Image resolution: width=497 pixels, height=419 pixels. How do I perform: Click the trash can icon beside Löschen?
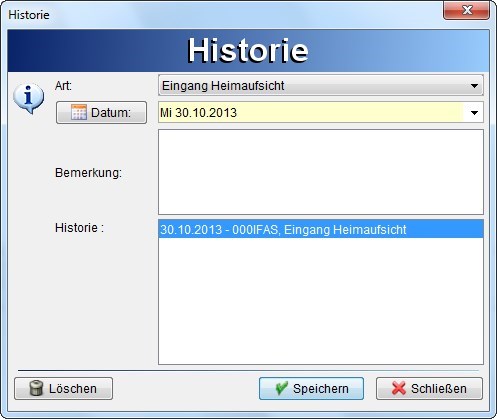point(36,388)
